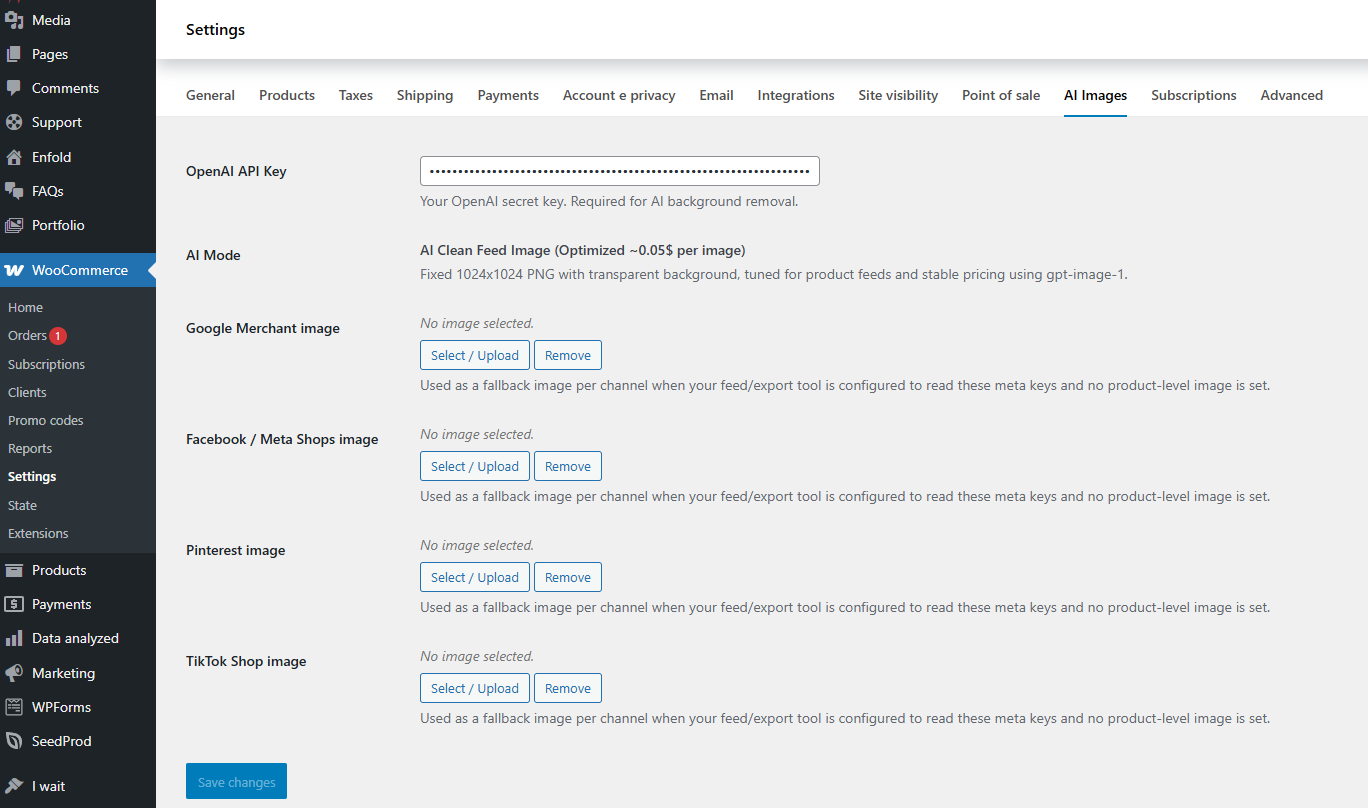Go to the Taxes tab
1368x808 pixels.
click(x=356, y=95)
